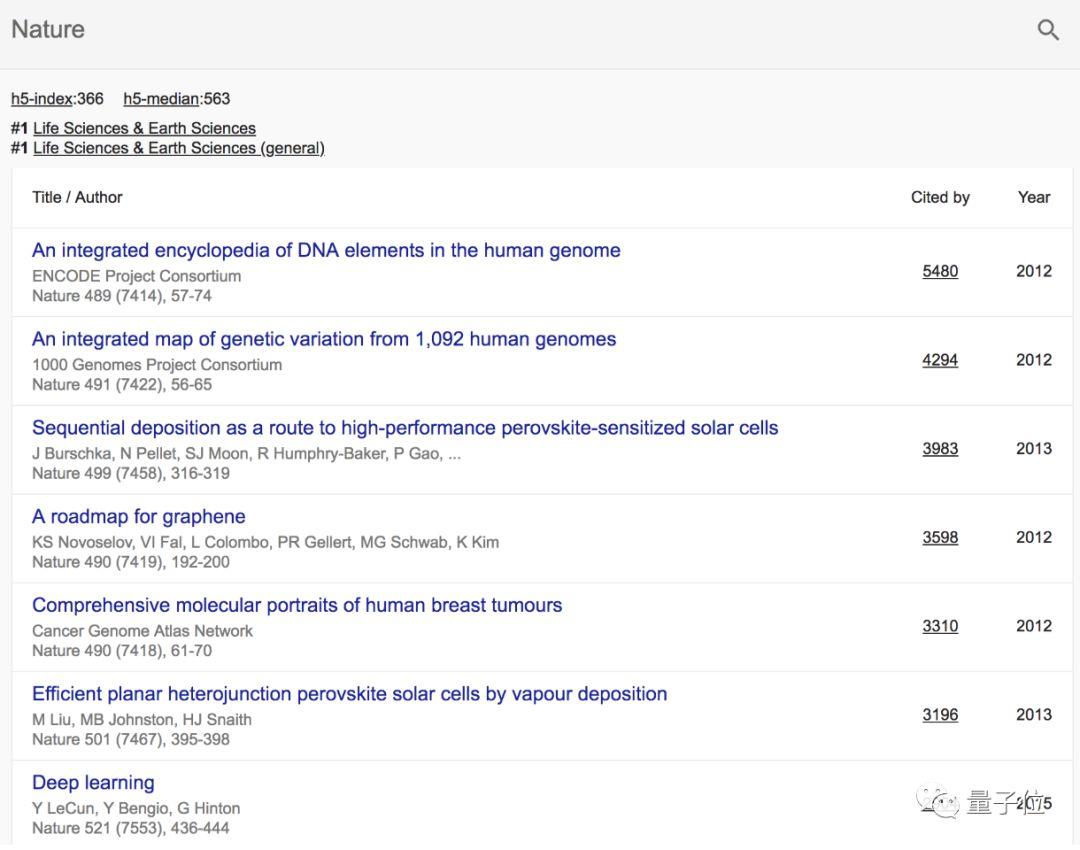Open the vapour deposition solar cells paper

point(349,694)
